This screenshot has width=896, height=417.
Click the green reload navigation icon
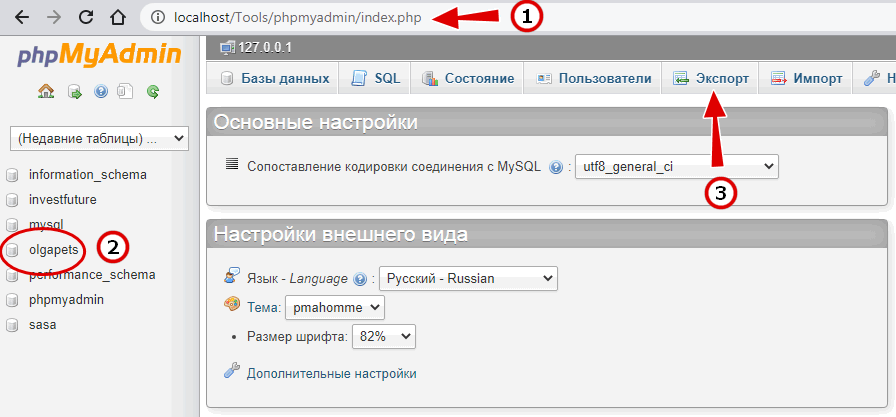click(153, 91)
